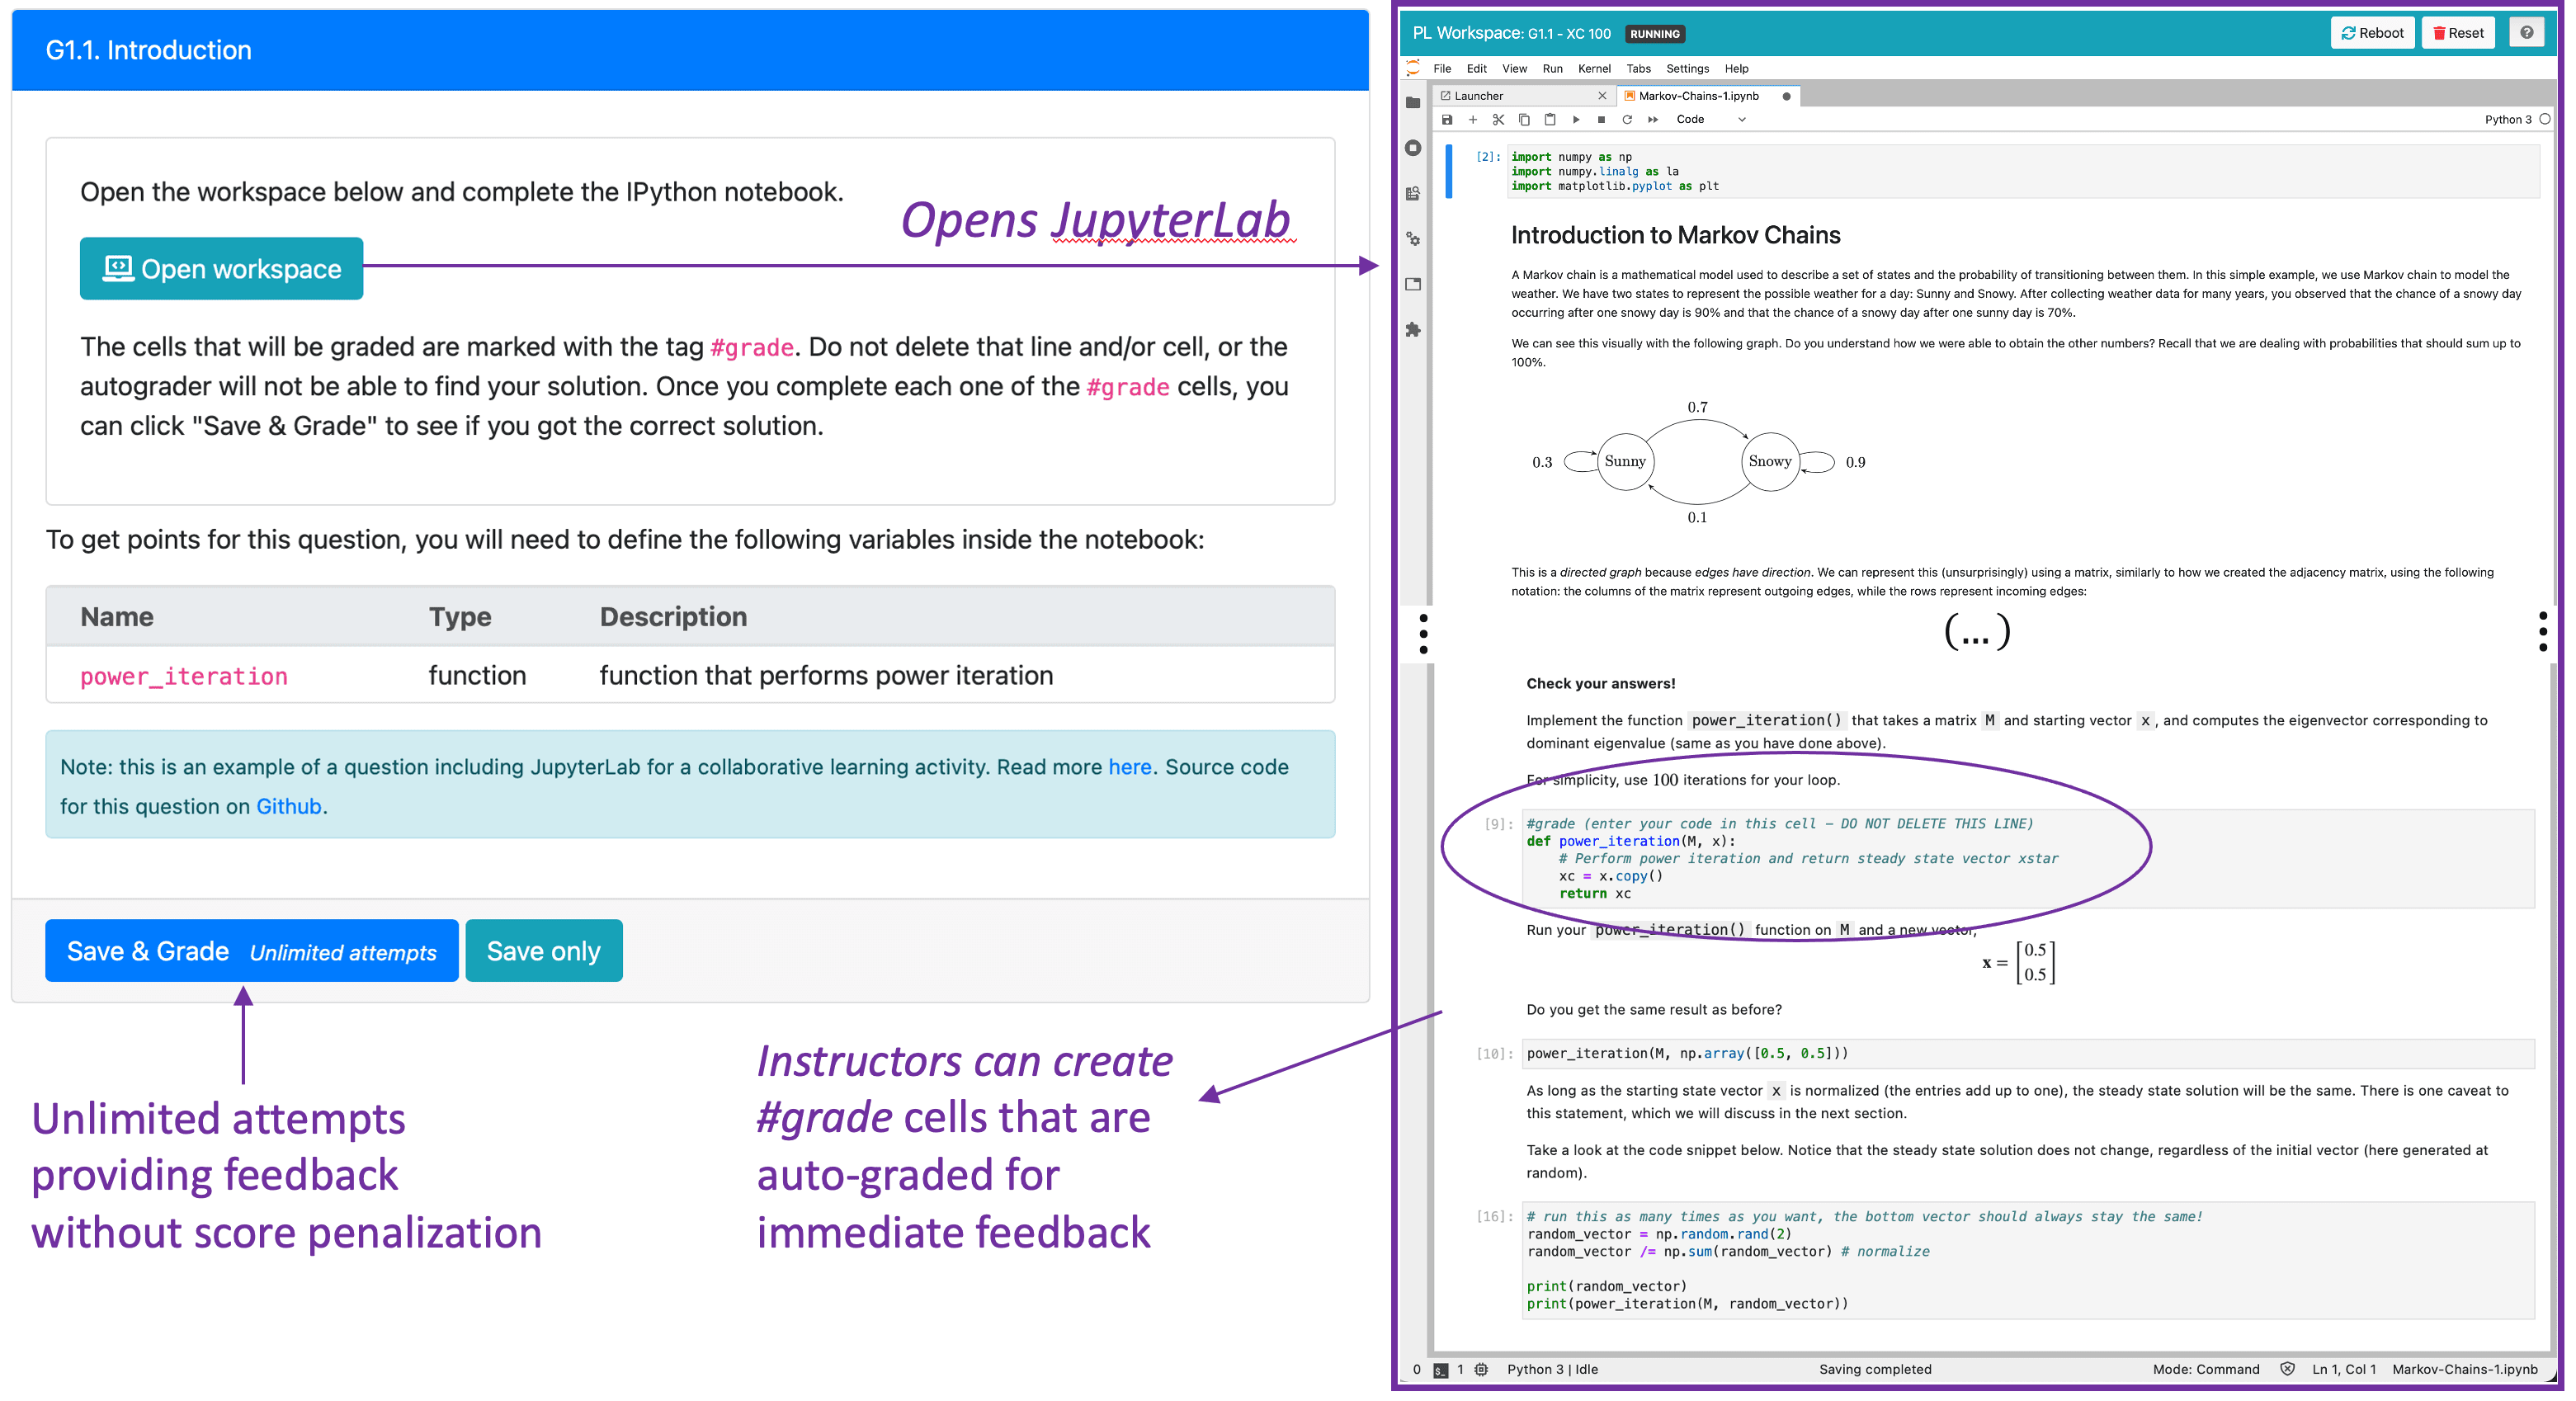The width and height of the screenshot is (2576, 1401).
Task: Click the Reboot workspace button
Action: 2373,33
